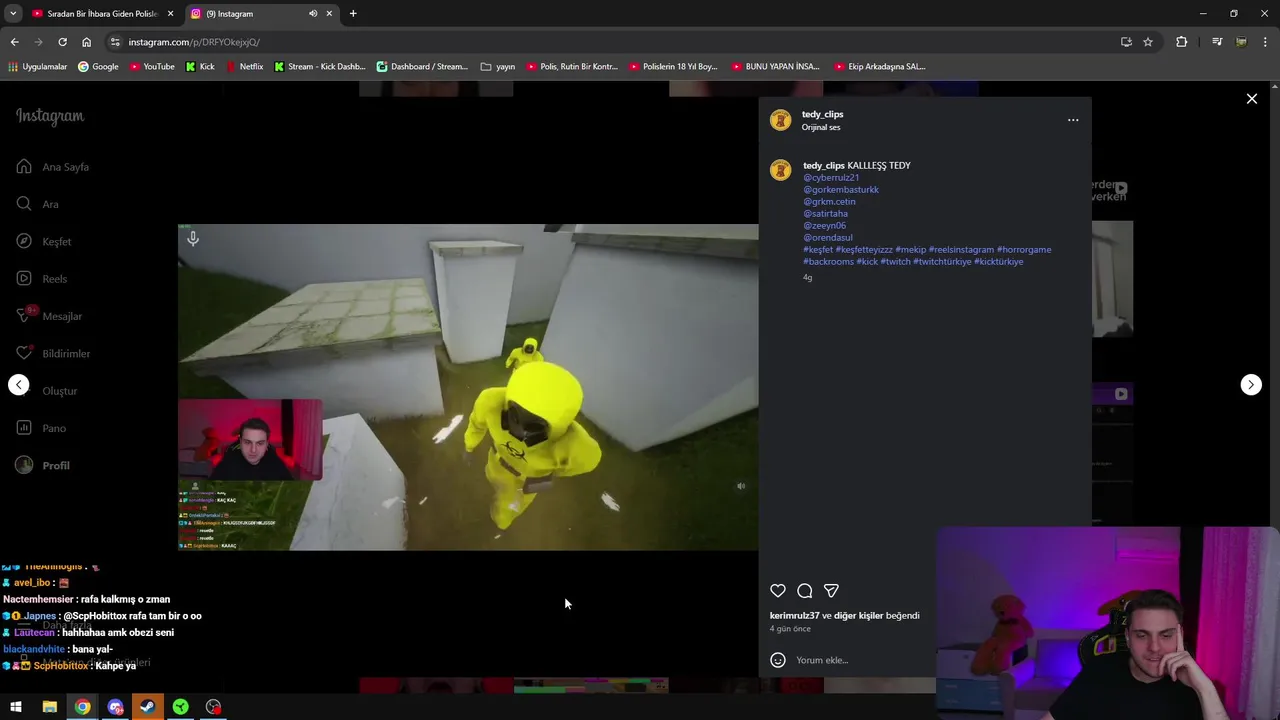
Task: Open Ara search in sidebar
Action: (38, 204)
